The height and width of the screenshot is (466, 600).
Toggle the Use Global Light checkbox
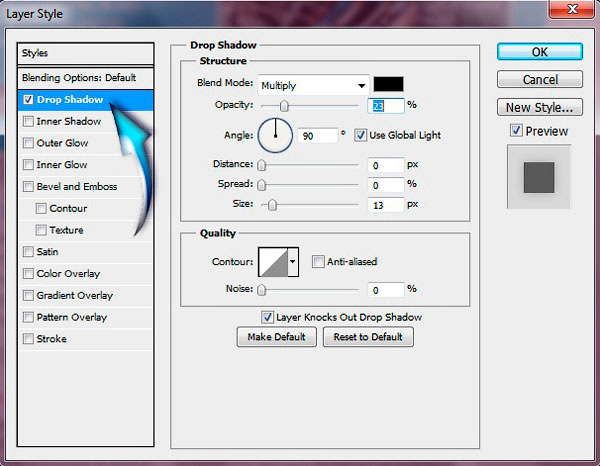(360, 135)
